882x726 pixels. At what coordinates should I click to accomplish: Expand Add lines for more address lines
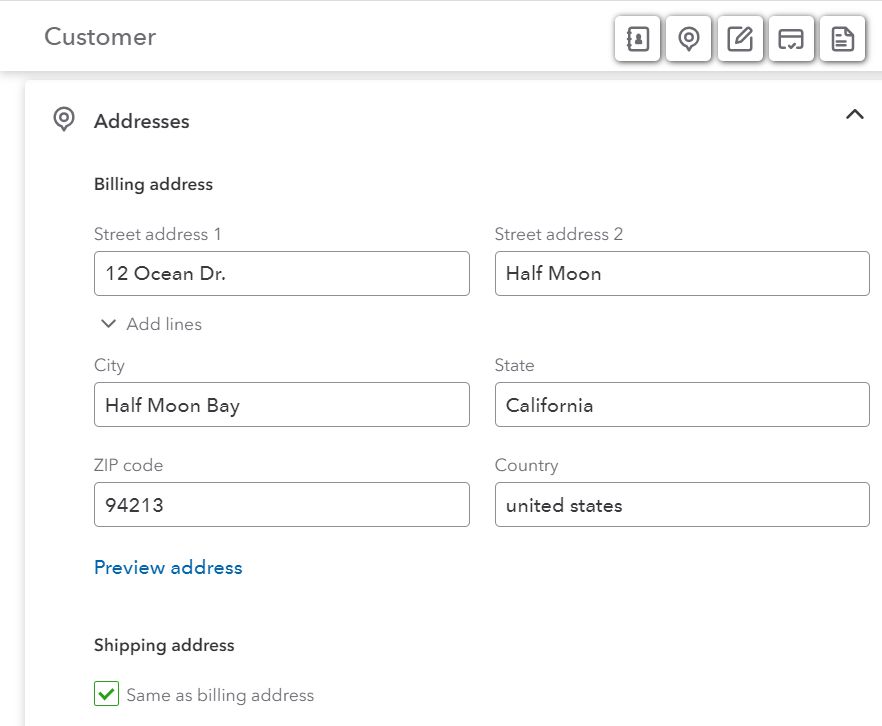point(151,324)
